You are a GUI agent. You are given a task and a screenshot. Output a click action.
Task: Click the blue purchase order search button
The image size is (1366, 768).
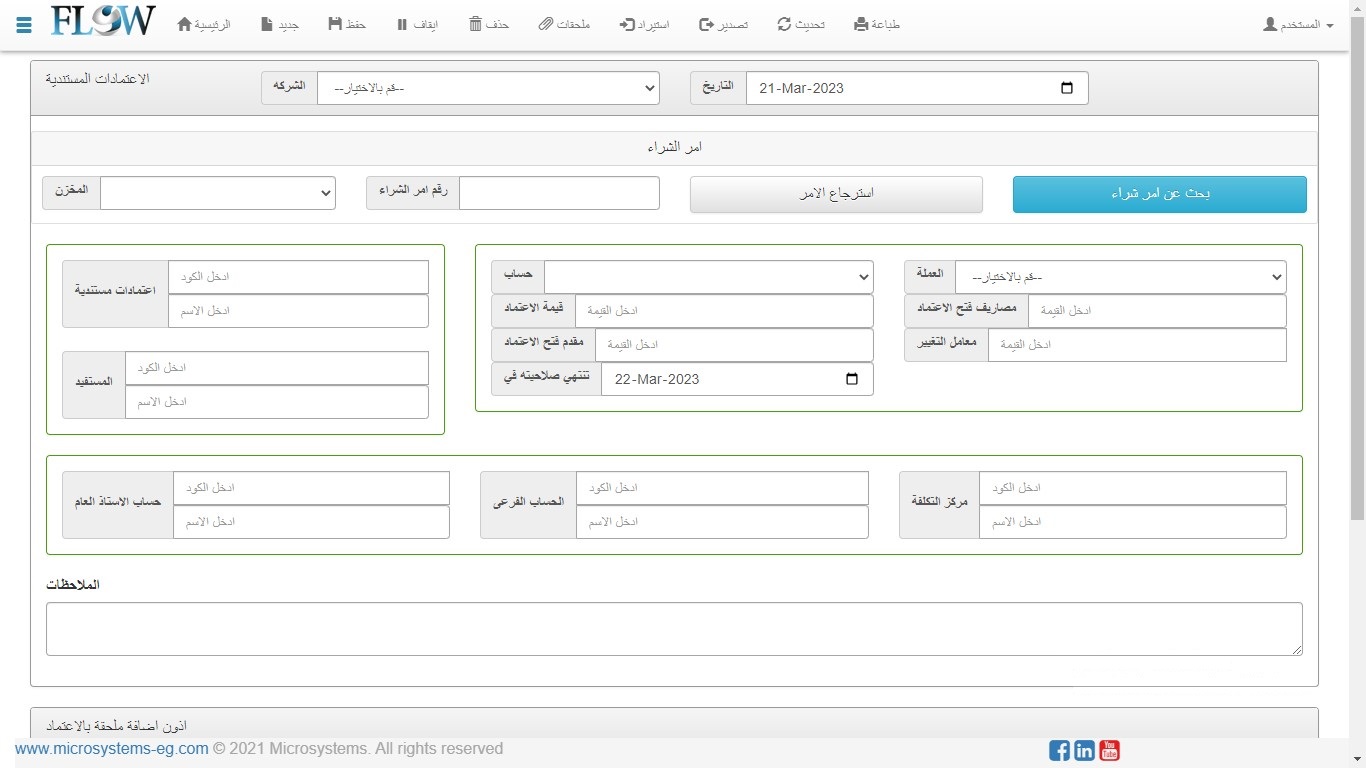[1159, 194]
